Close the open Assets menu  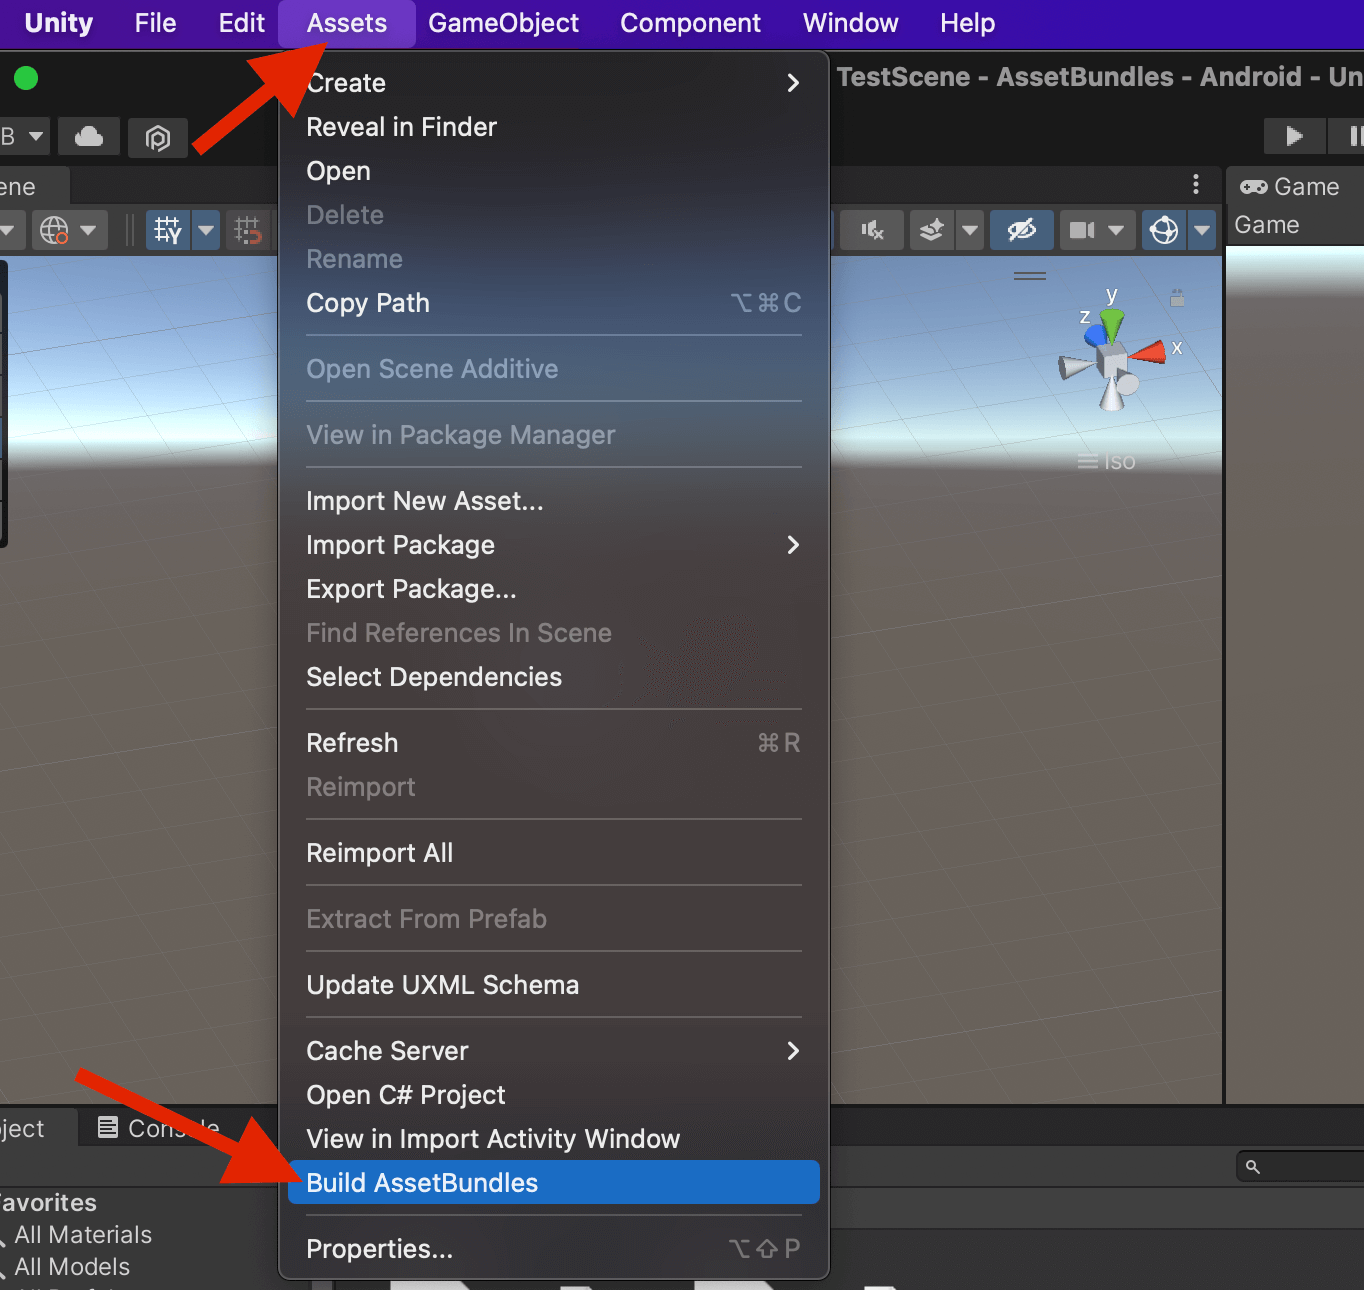tap(347, 23)
